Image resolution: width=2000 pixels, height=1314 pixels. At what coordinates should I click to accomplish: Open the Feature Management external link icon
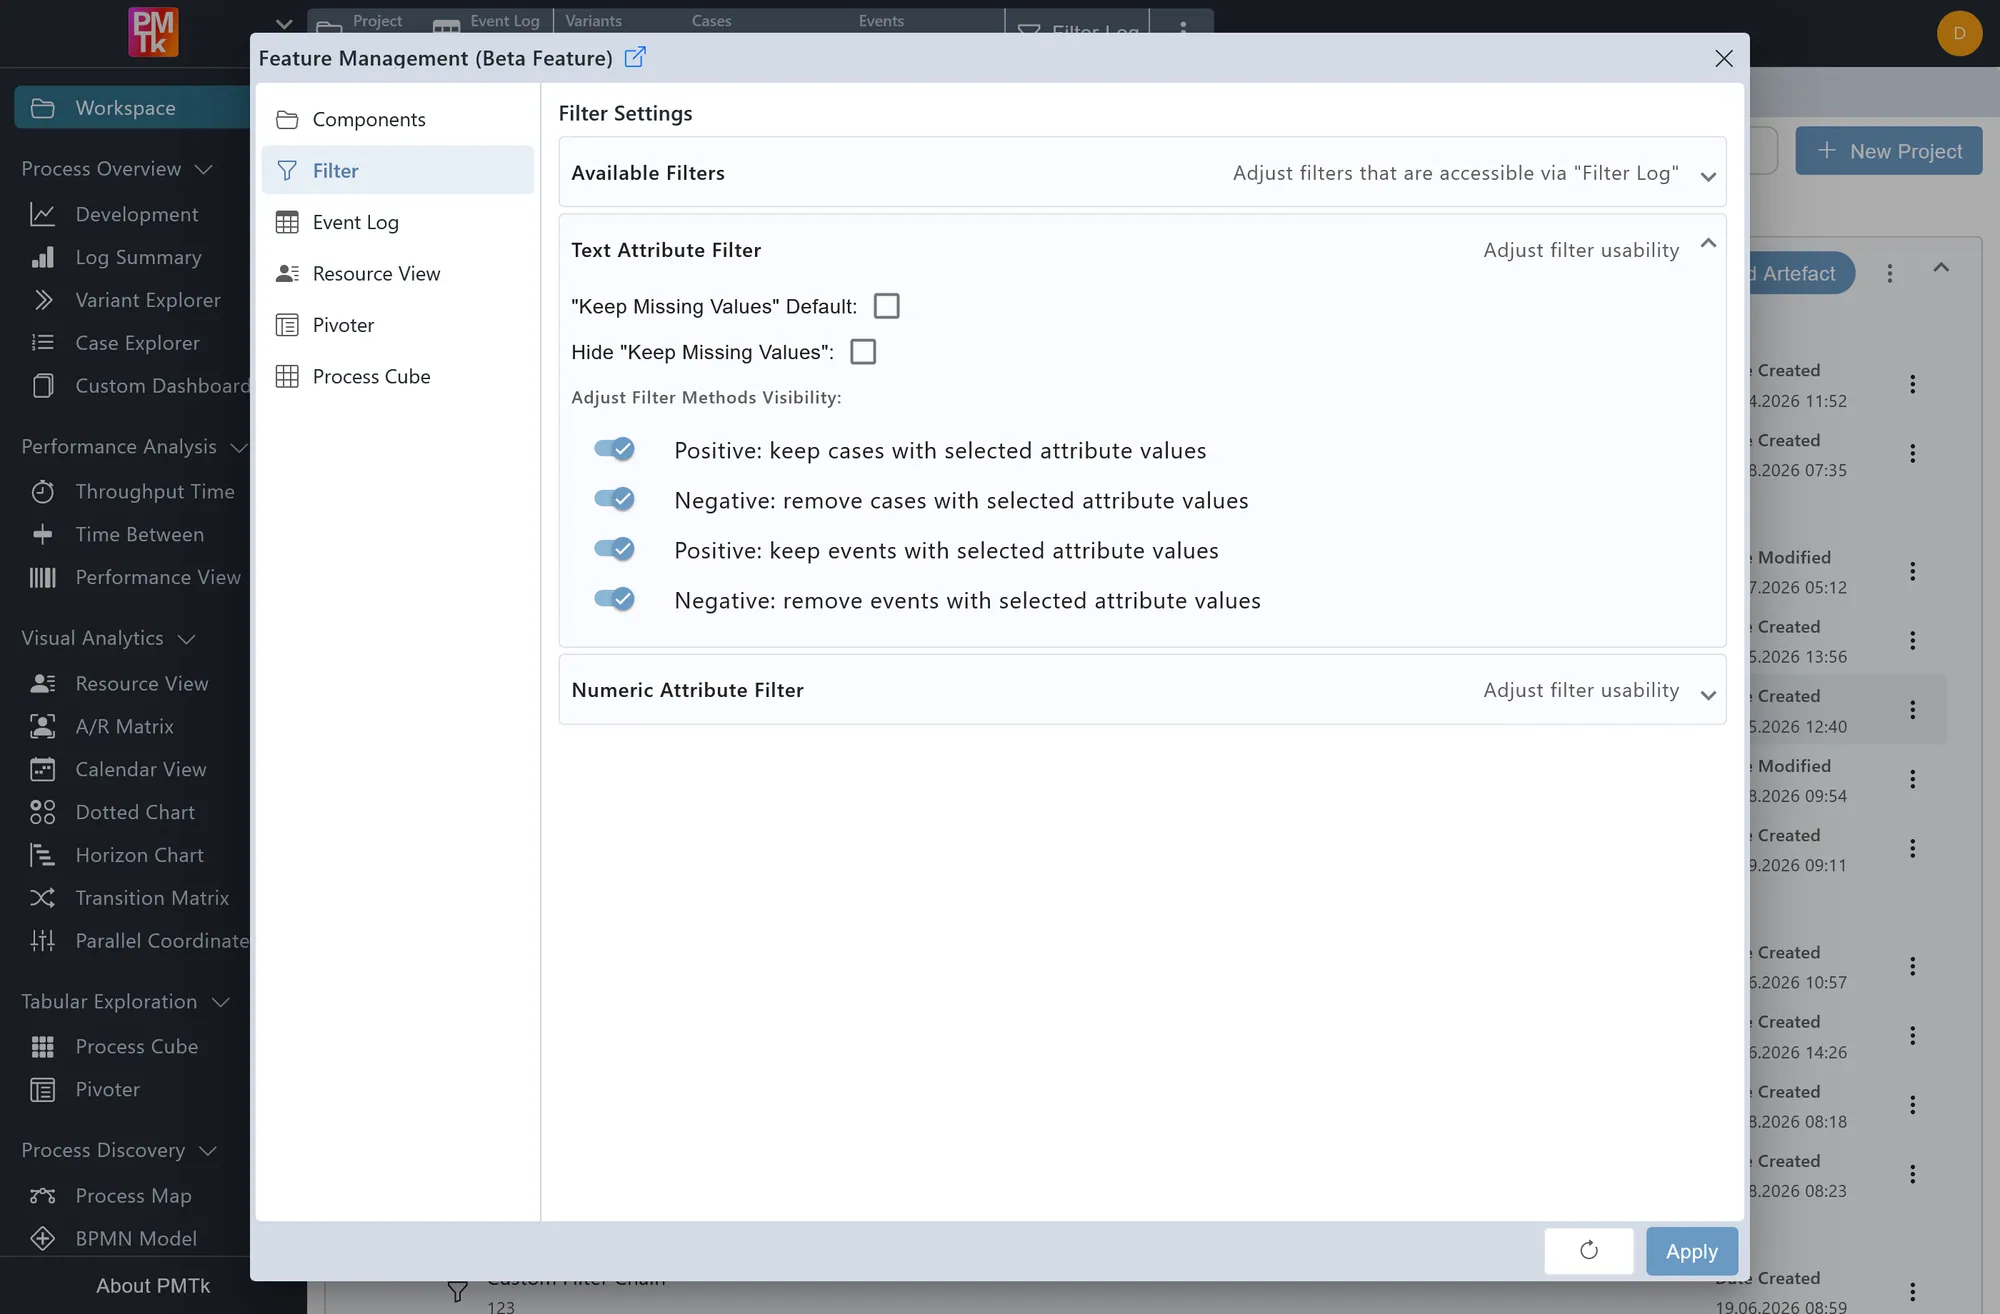click(x=635, y=57)
